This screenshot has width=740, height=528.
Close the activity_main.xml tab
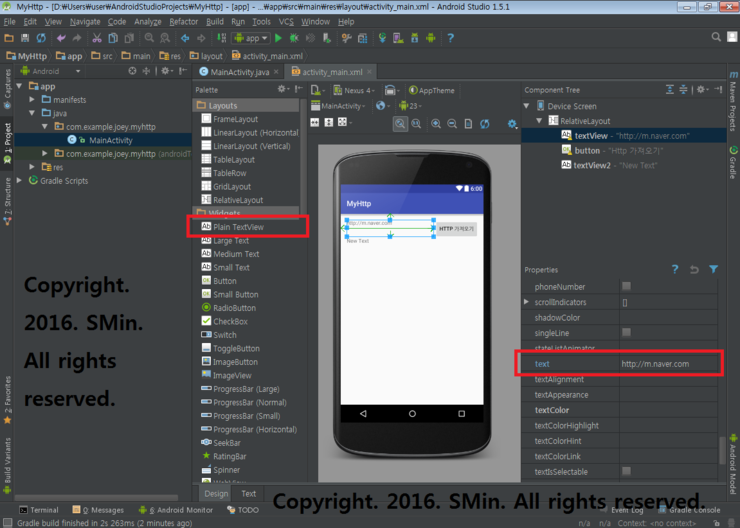coord(370,72)
